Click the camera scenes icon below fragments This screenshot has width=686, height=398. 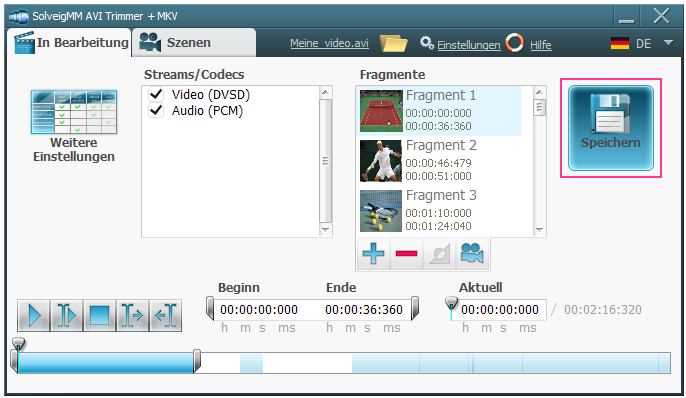click(472, 253)
